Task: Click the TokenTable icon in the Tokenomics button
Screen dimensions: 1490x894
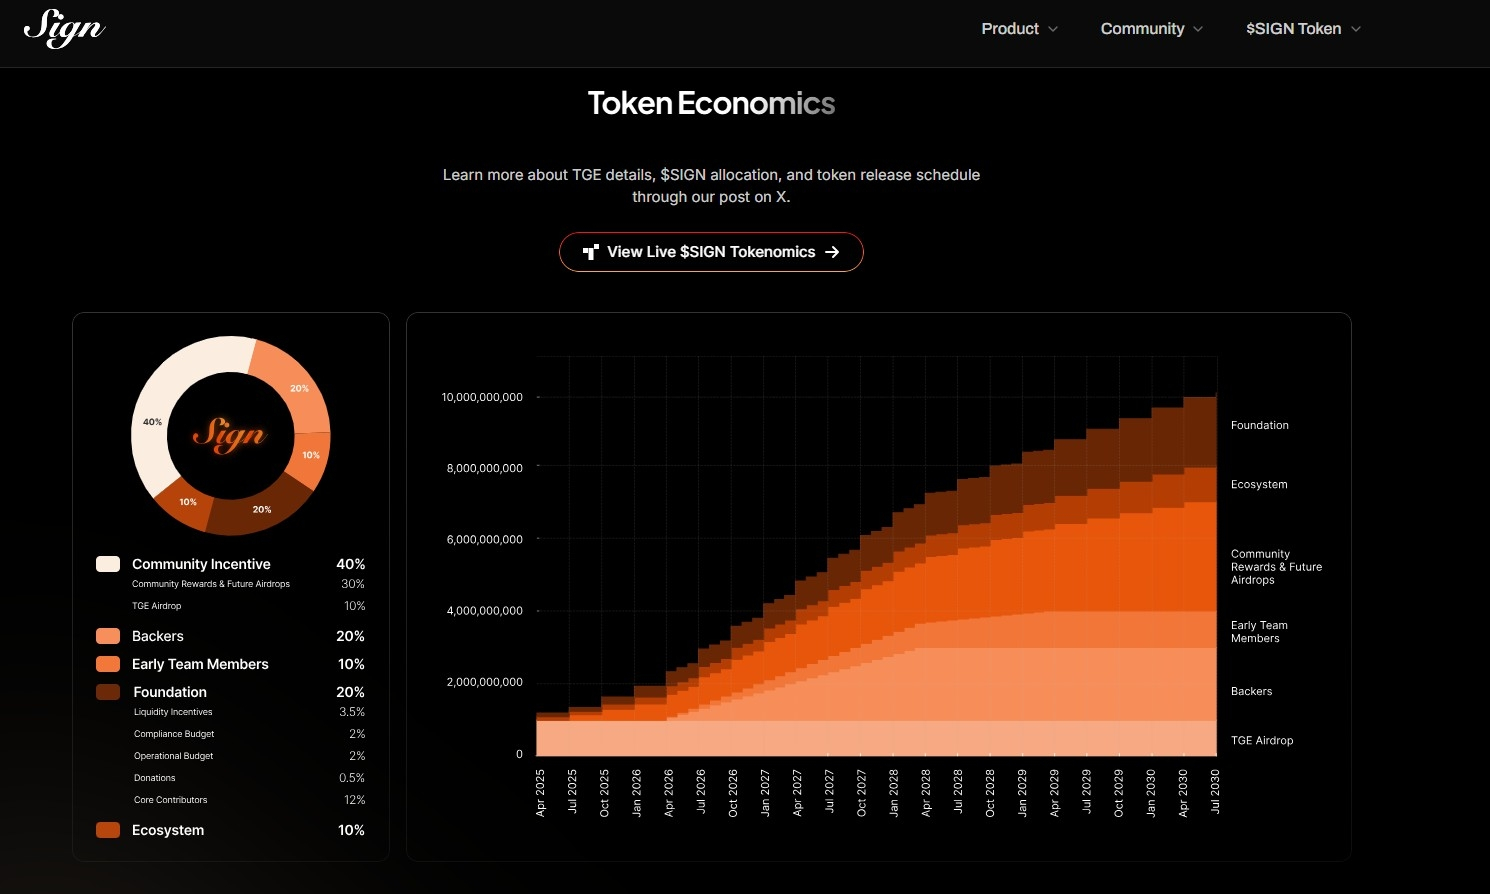Action: click(x=591, y=252)
